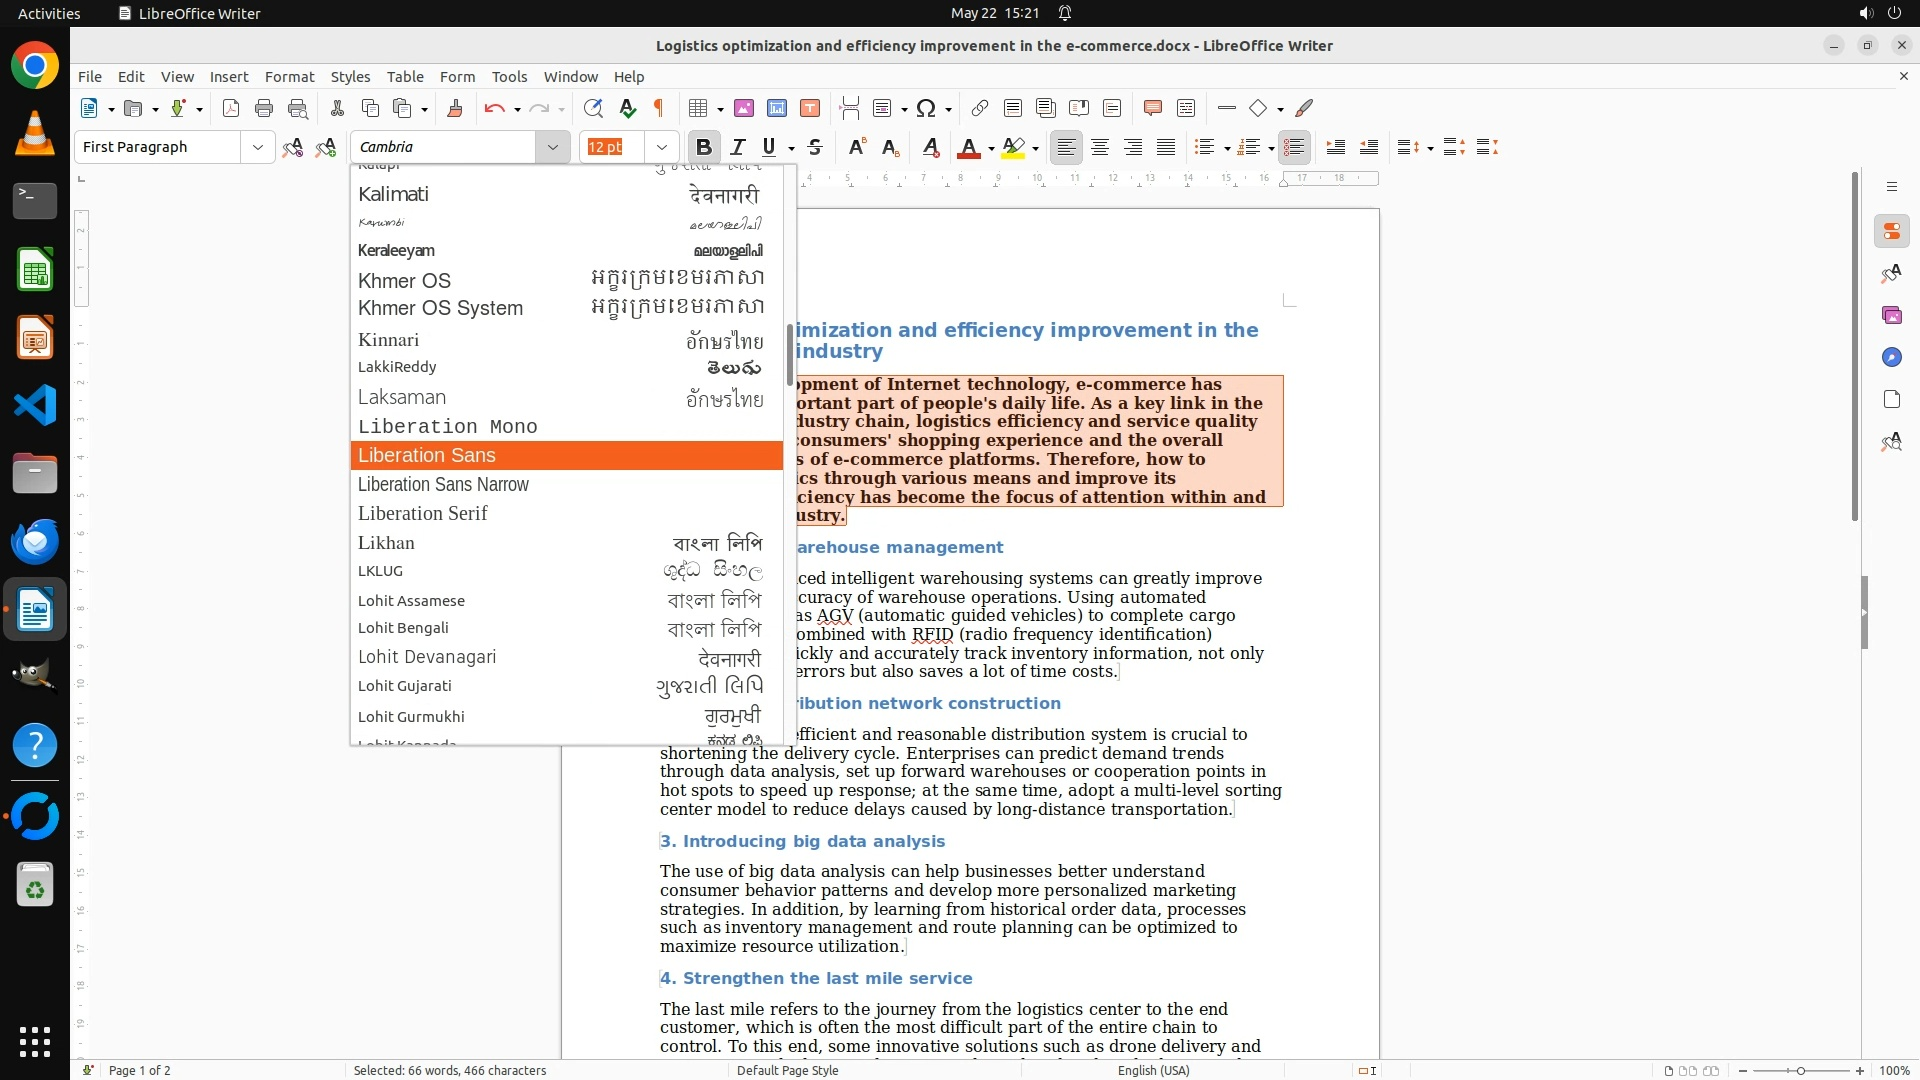Select Liberation Serif from font list
1920x1080 pixels.
(423, 513)
